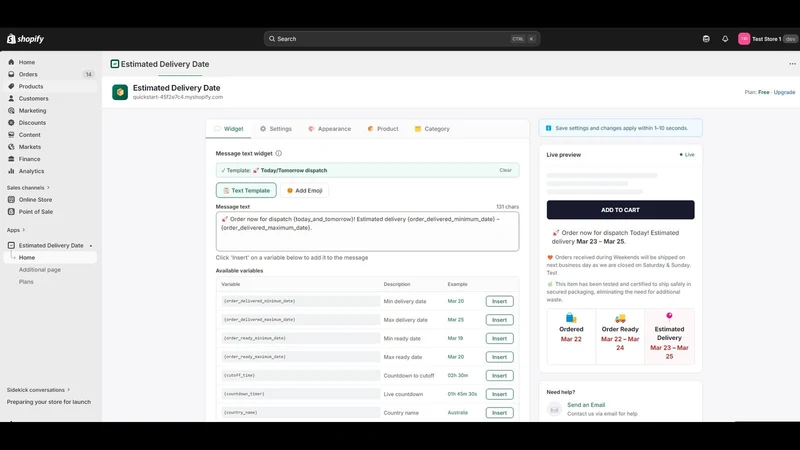
Task: Click Add Emoji button
Action: 305,190
